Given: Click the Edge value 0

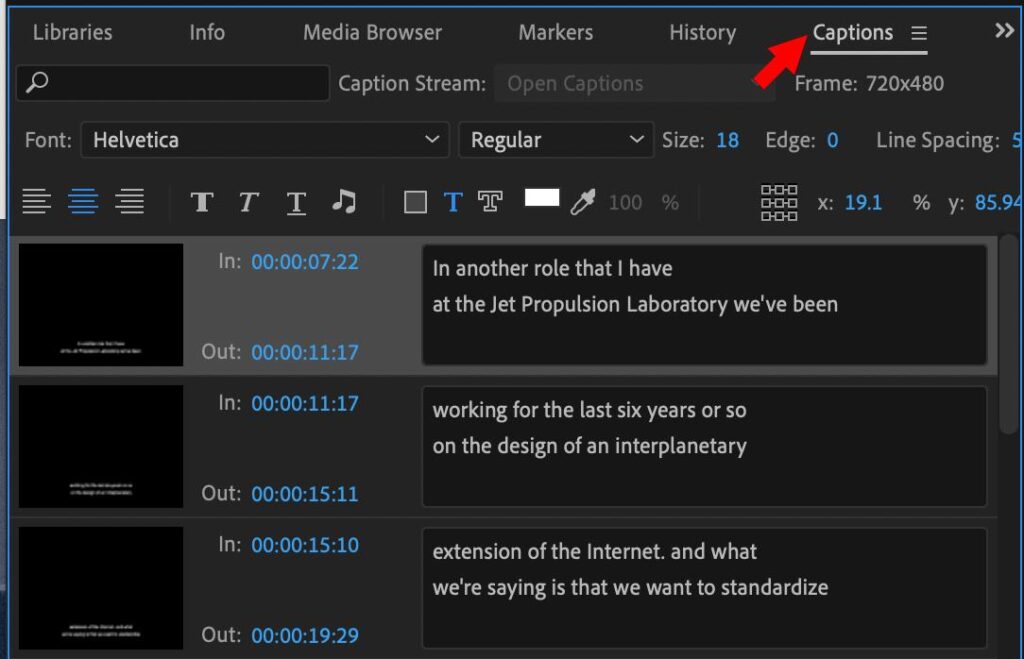Looking at the screenshot, I should coord(833,140).
